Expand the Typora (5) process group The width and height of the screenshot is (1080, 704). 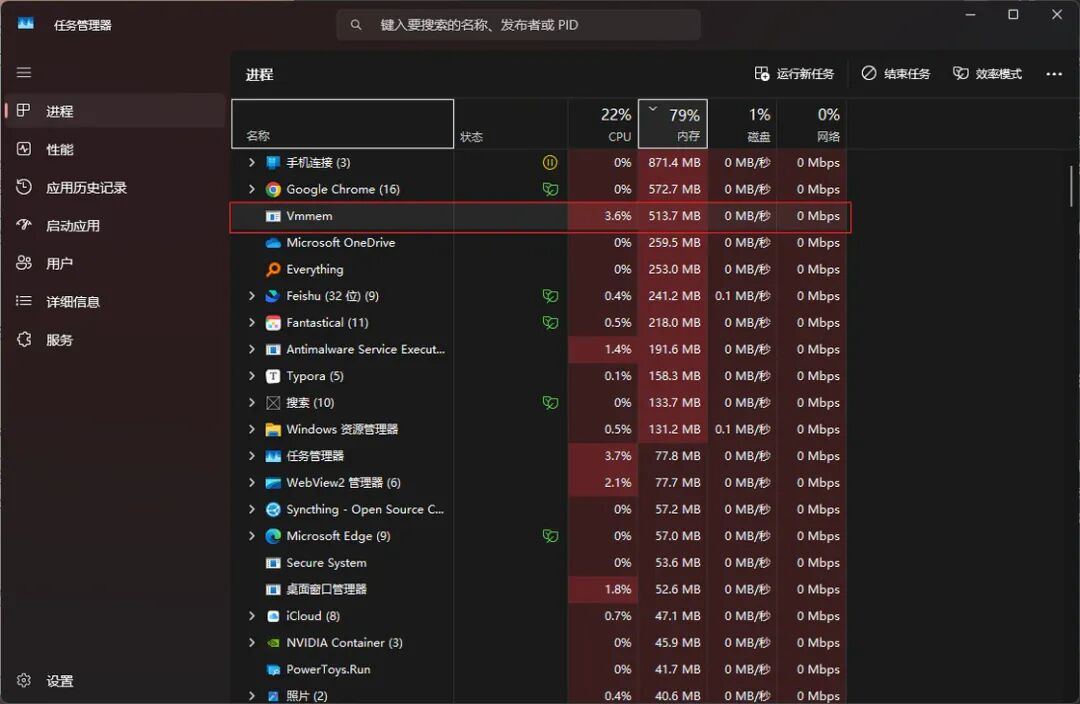[x=252, y=376]
